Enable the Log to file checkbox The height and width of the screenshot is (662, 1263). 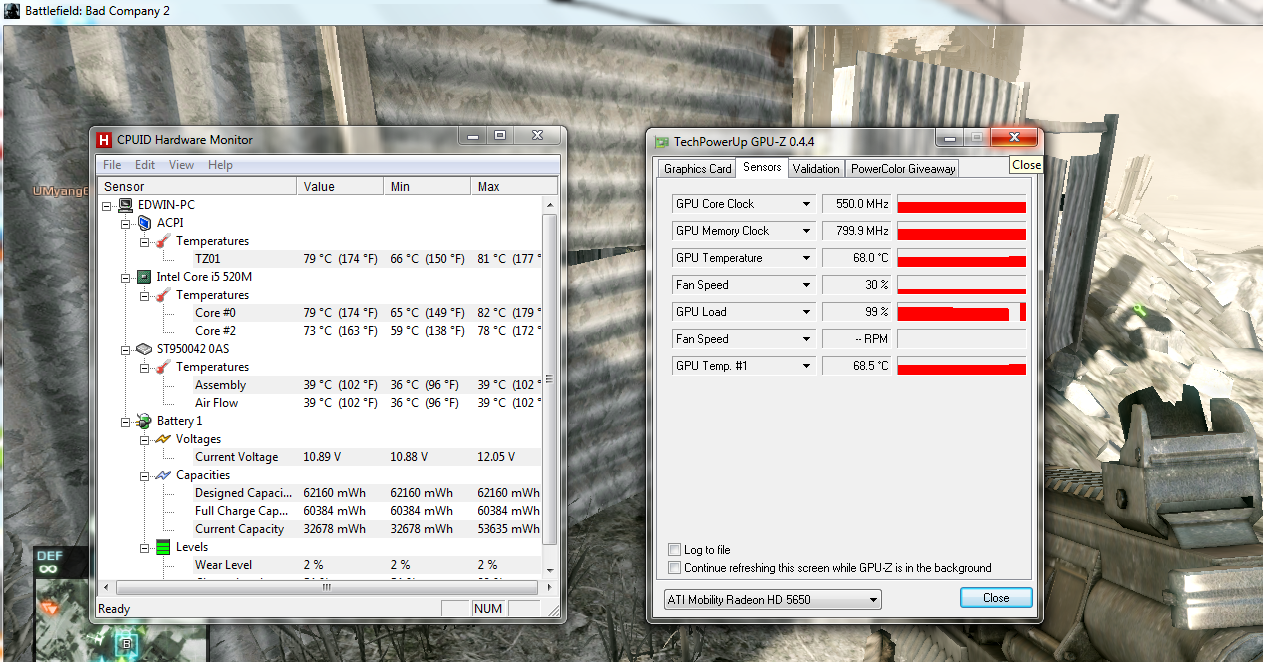[x=674, y=550]
